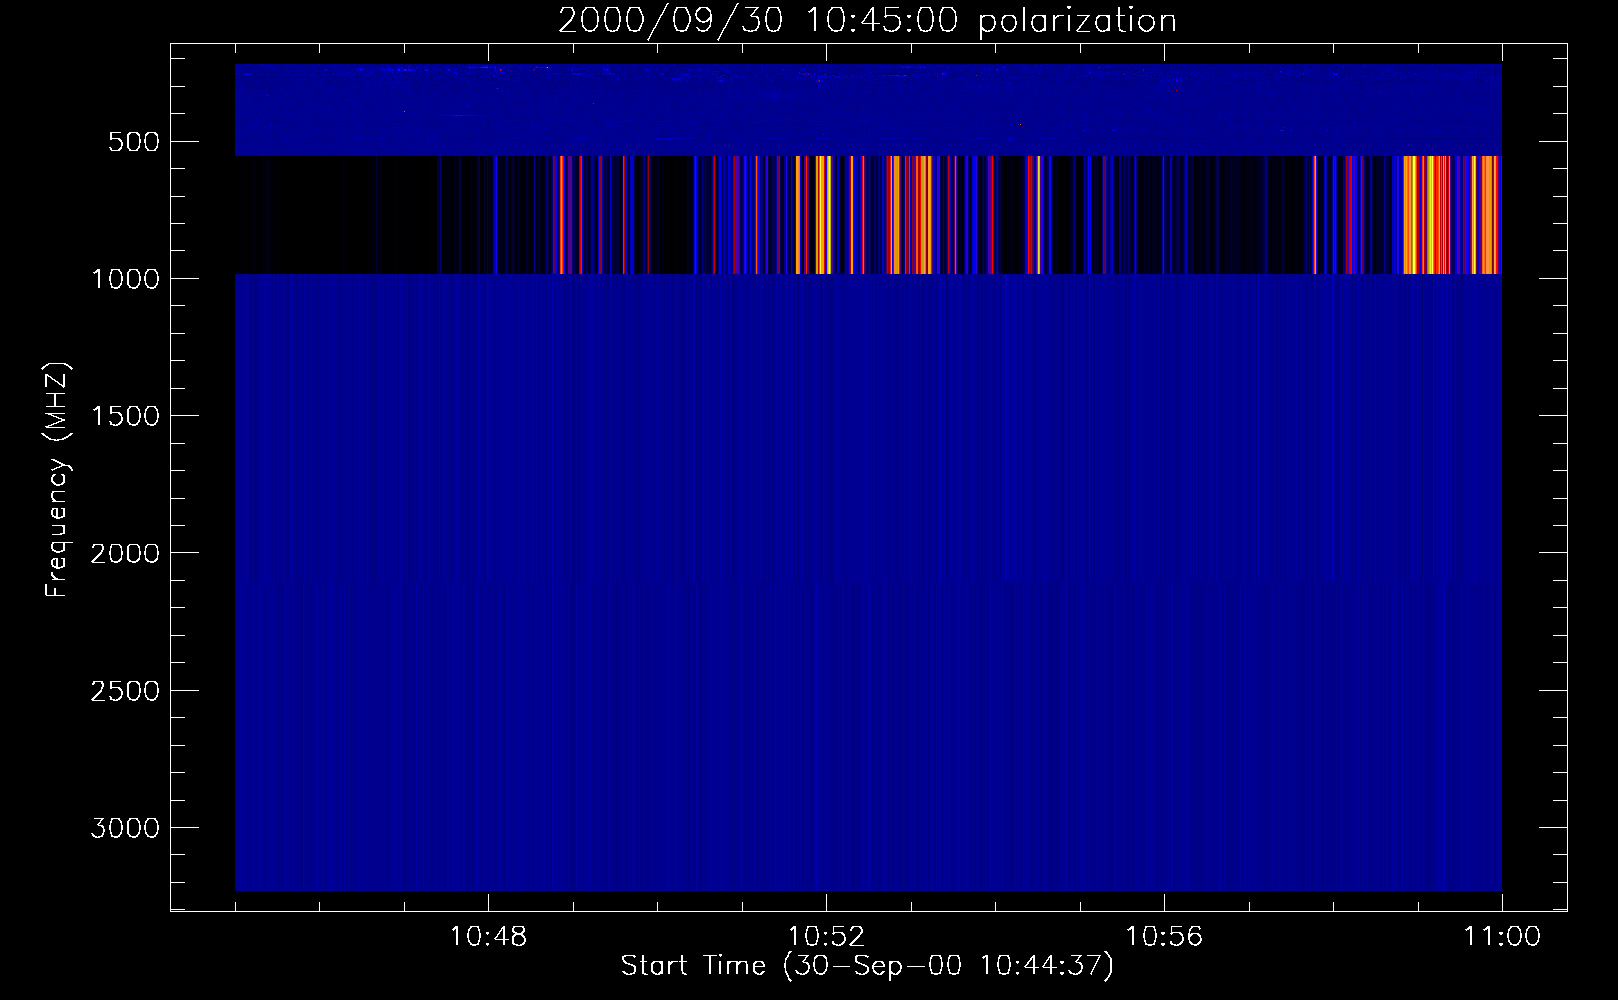1618x1000 pixels.
Task: Click the 3000 frequency tick label
Action: tap(125, 828)
